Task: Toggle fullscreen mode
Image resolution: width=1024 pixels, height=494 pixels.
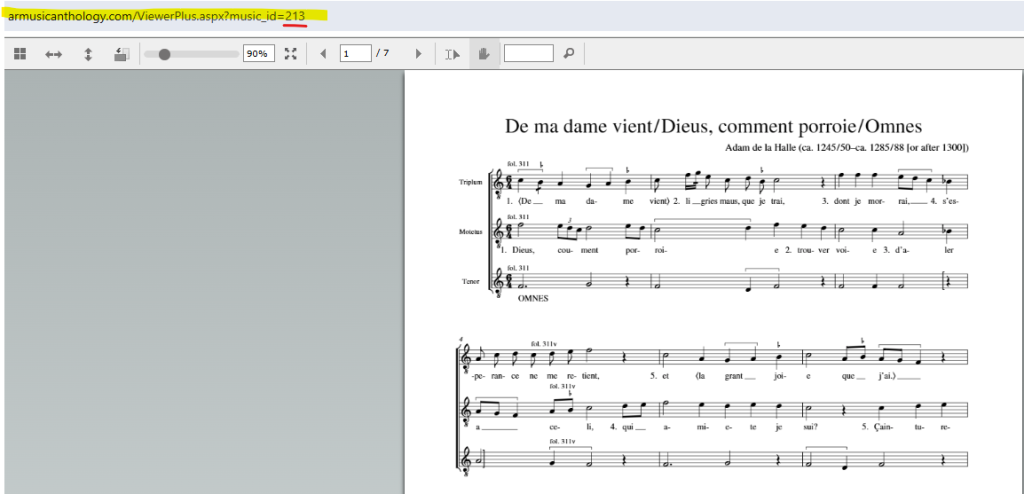Action: click(291, 54)
